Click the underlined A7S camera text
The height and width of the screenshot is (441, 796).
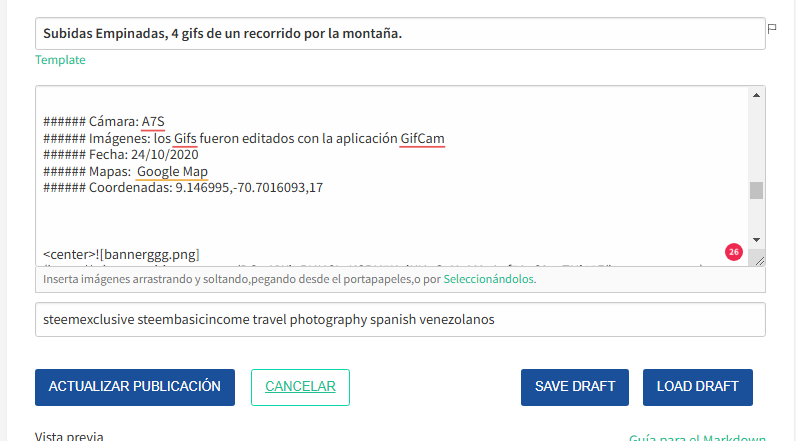[153, 122]
